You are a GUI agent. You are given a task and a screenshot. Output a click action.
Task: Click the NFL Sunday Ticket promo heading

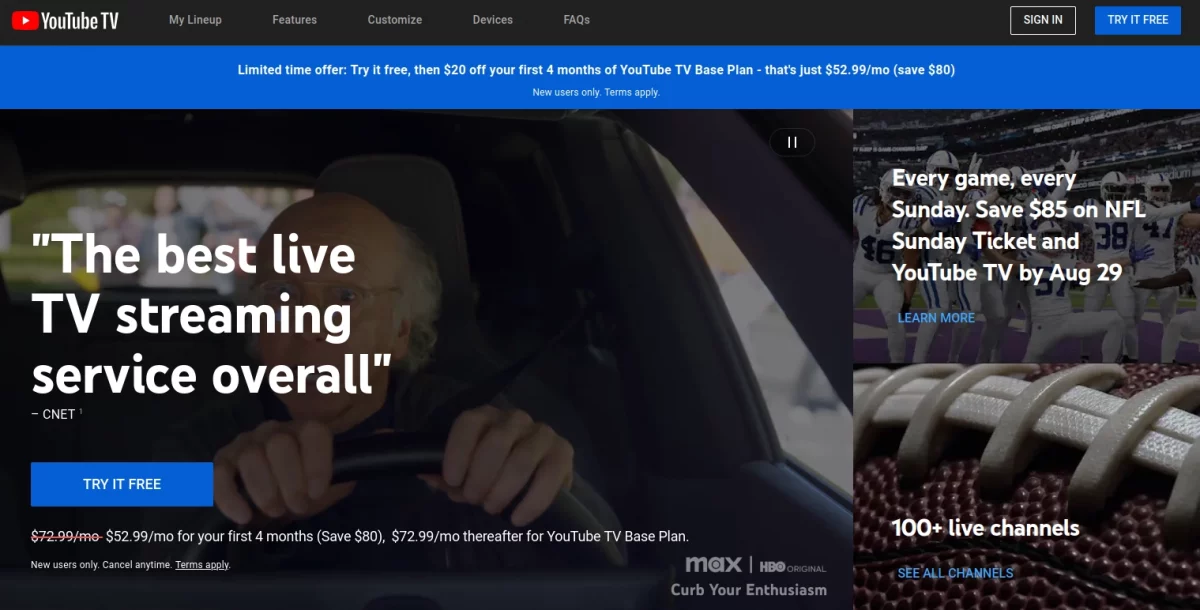1018,225
